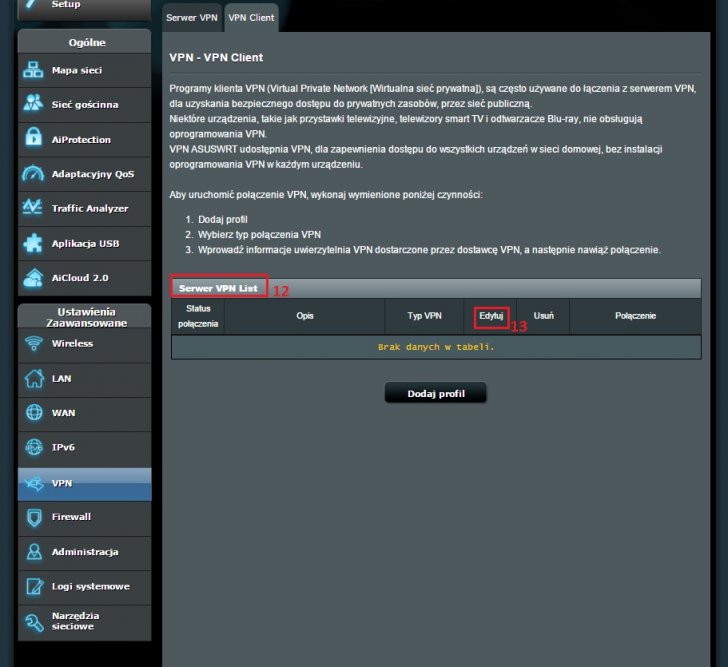The height and width of the screenshot is (667, 728).
Task: Click the Połączenie column header
Action: (635, 316)
